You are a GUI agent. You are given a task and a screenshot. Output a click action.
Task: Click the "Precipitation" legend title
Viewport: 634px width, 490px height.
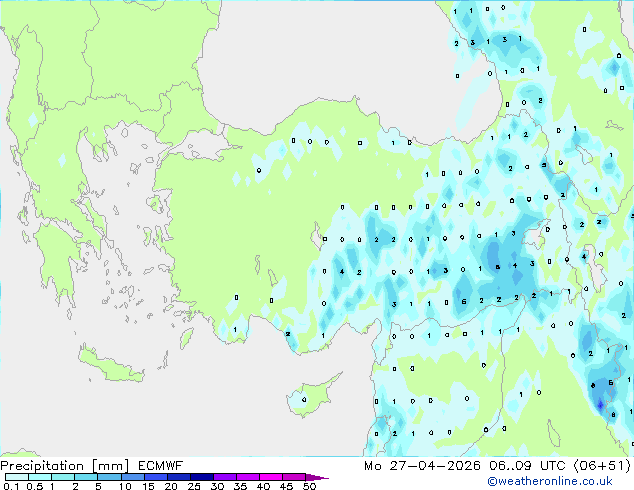coord(42,466)
